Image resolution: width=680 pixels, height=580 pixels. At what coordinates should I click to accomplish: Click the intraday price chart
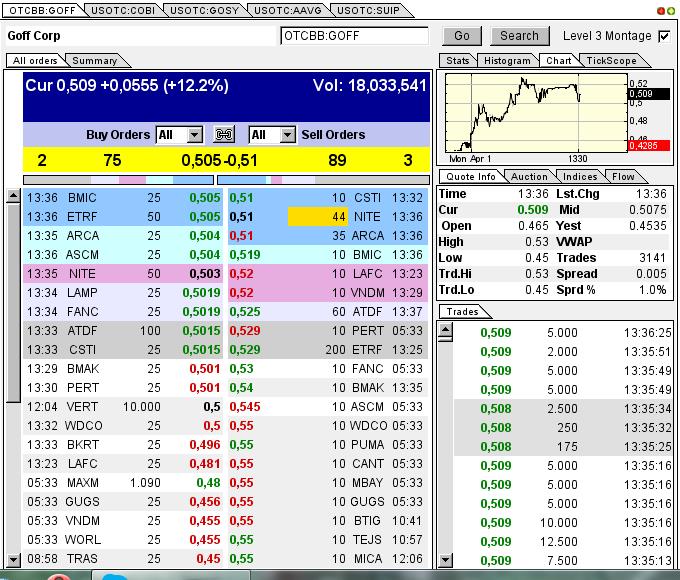click(x=536, y=113)
